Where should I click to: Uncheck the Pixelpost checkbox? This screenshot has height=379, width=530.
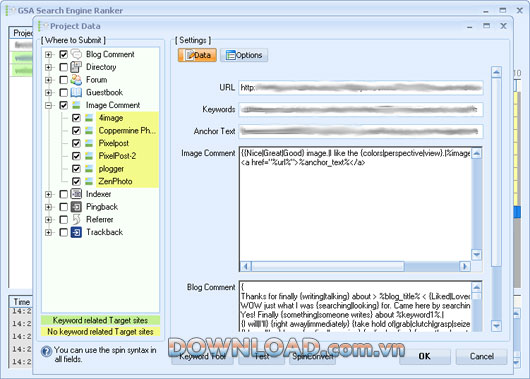76,143
